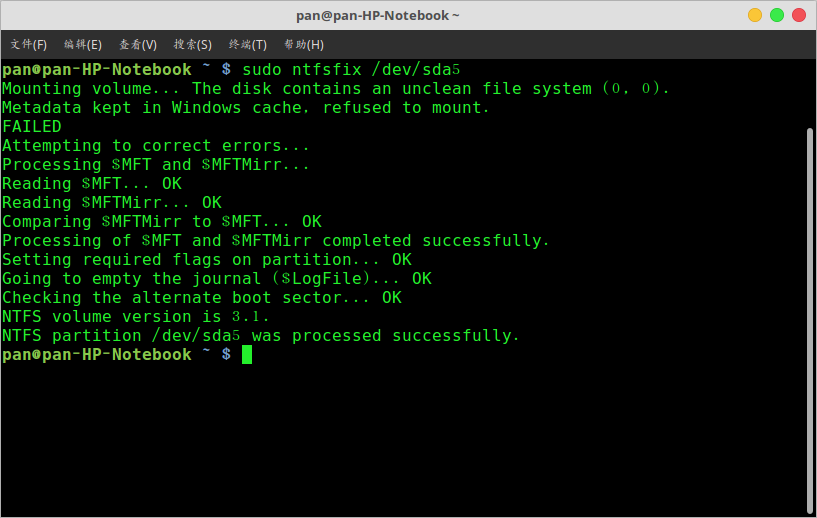The width and height of the screenshot is (817, 518).
Task: Close the terminal with the red button
Action: (x=799, y=15)
